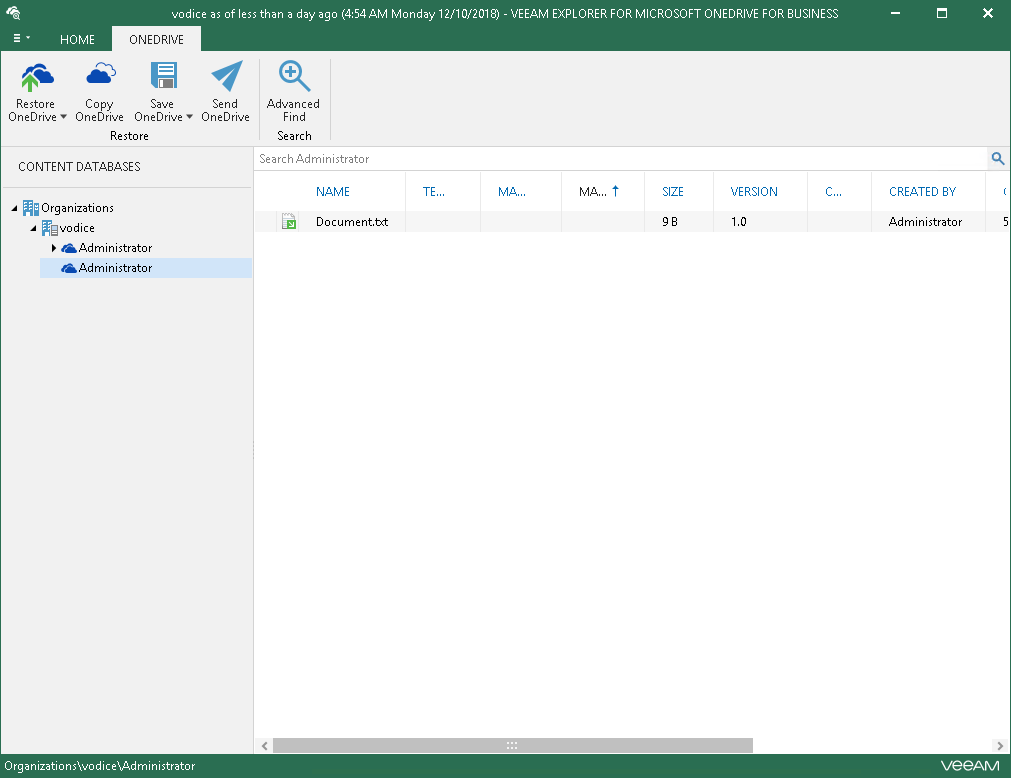The image size is (1011, 778).
Task: Click Administrator in Created By cell
Action: [925, 222]
